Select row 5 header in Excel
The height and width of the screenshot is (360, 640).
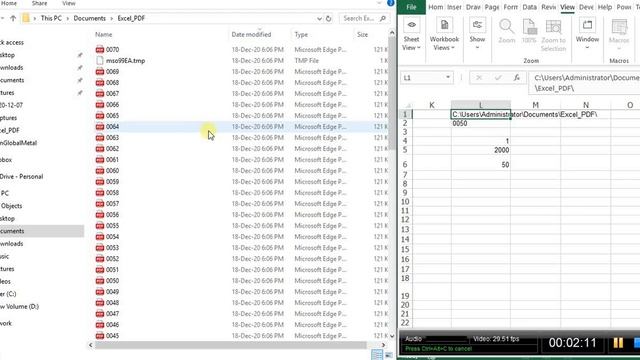pos(404,150)
